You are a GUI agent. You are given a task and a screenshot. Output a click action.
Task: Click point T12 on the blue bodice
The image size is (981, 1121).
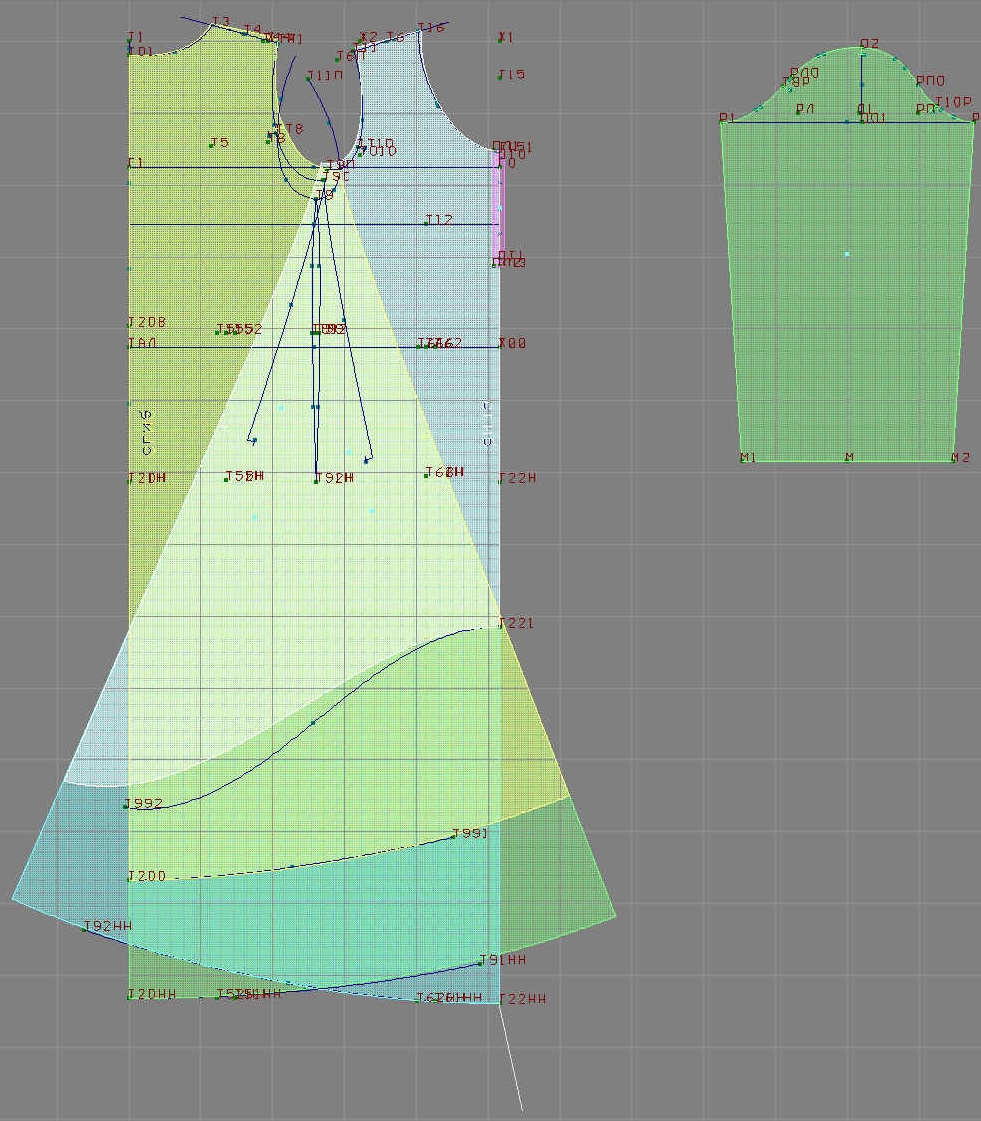[426, 223]
